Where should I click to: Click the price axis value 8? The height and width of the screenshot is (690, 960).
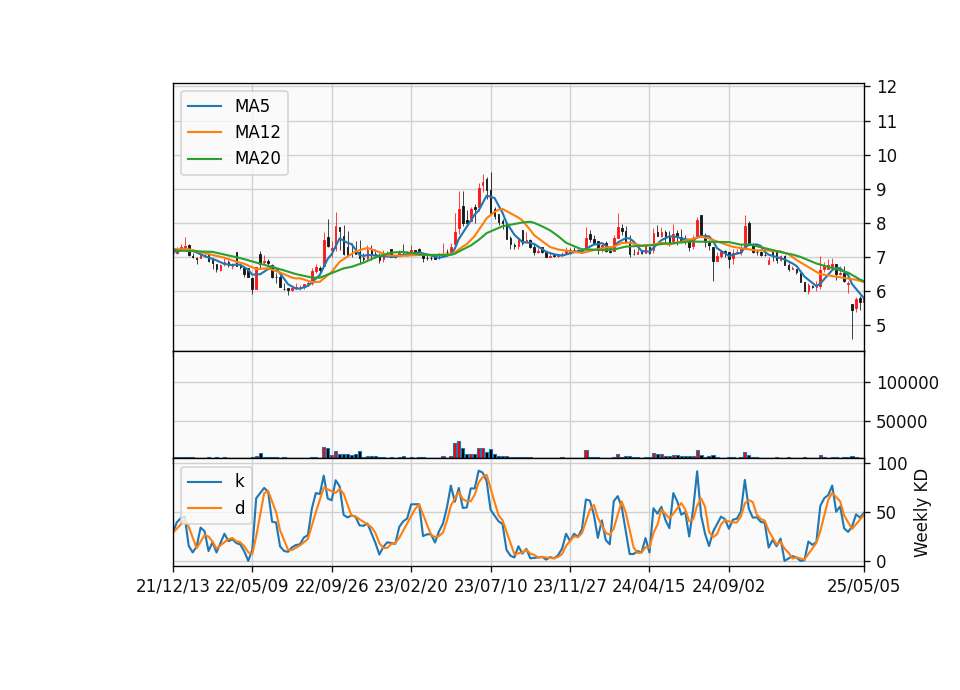point(882,224)
